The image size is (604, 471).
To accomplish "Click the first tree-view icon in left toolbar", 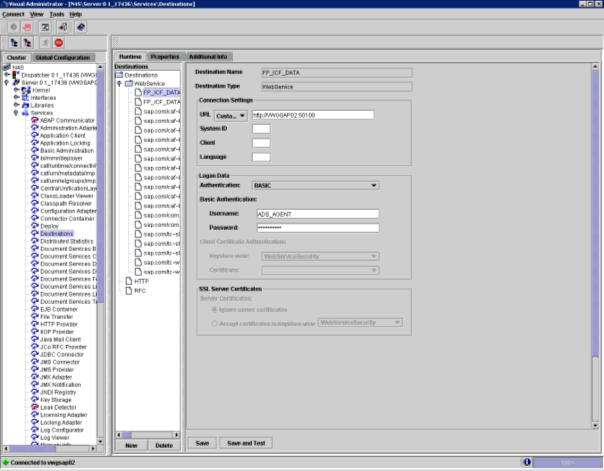I will click(x=14, y=43).
